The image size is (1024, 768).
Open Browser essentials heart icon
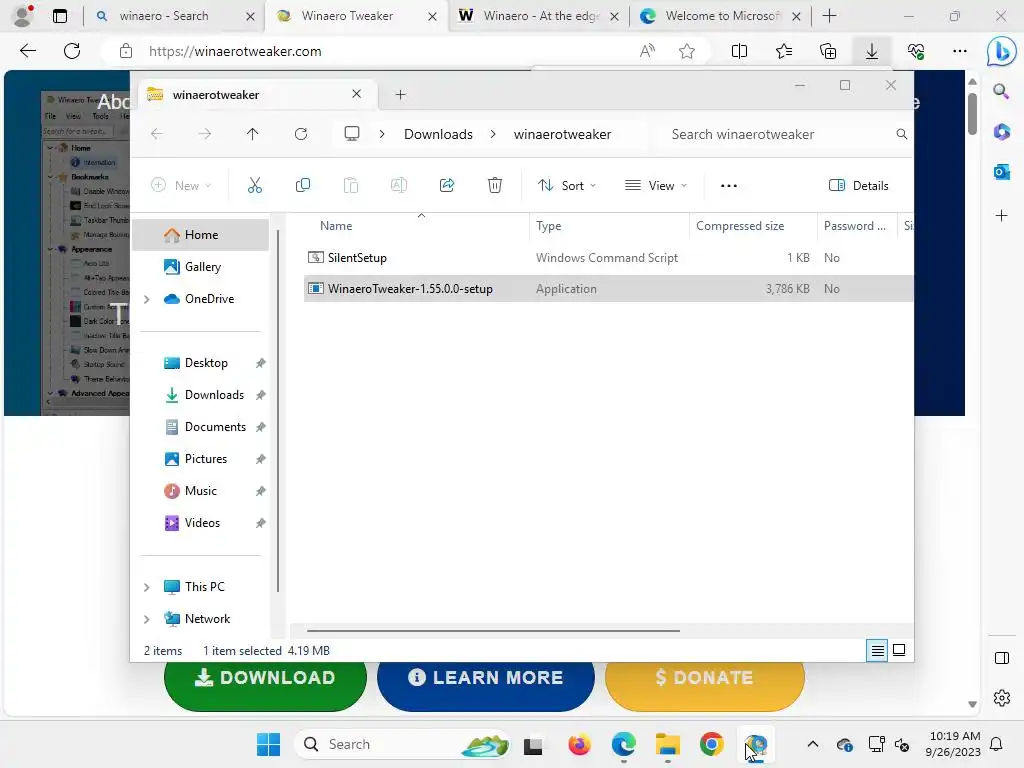tap(916, 51)
